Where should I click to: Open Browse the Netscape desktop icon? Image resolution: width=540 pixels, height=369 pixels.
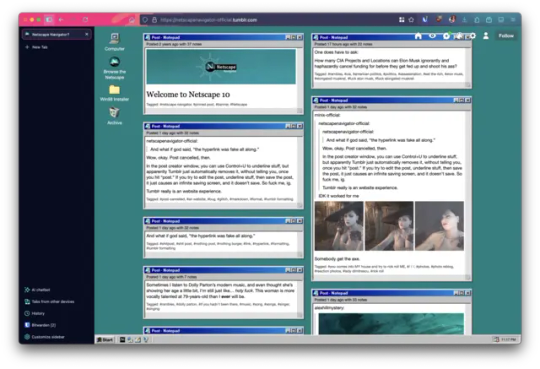click(115, 68)
